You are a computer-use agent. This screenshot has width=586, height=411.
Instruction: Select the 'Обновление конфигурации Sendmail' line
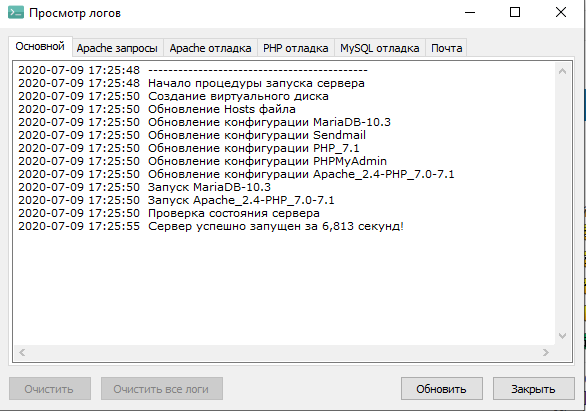click(192, 135)
